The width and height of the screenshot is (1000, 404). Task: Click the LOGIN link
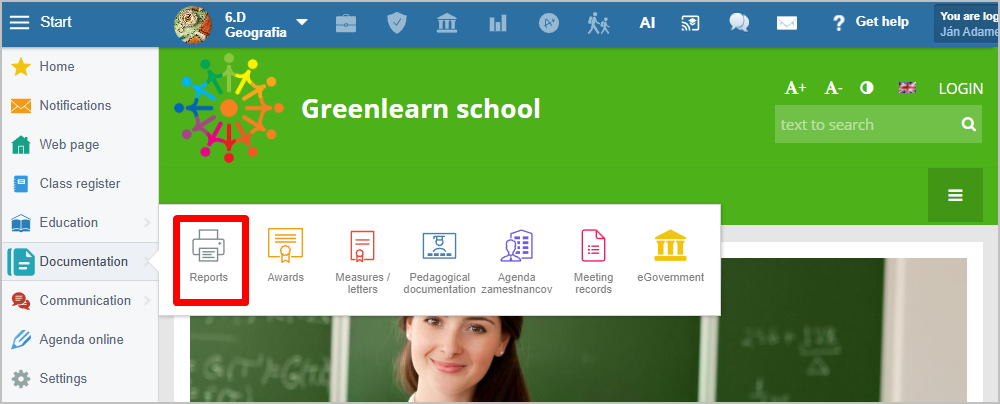[960, 88]
